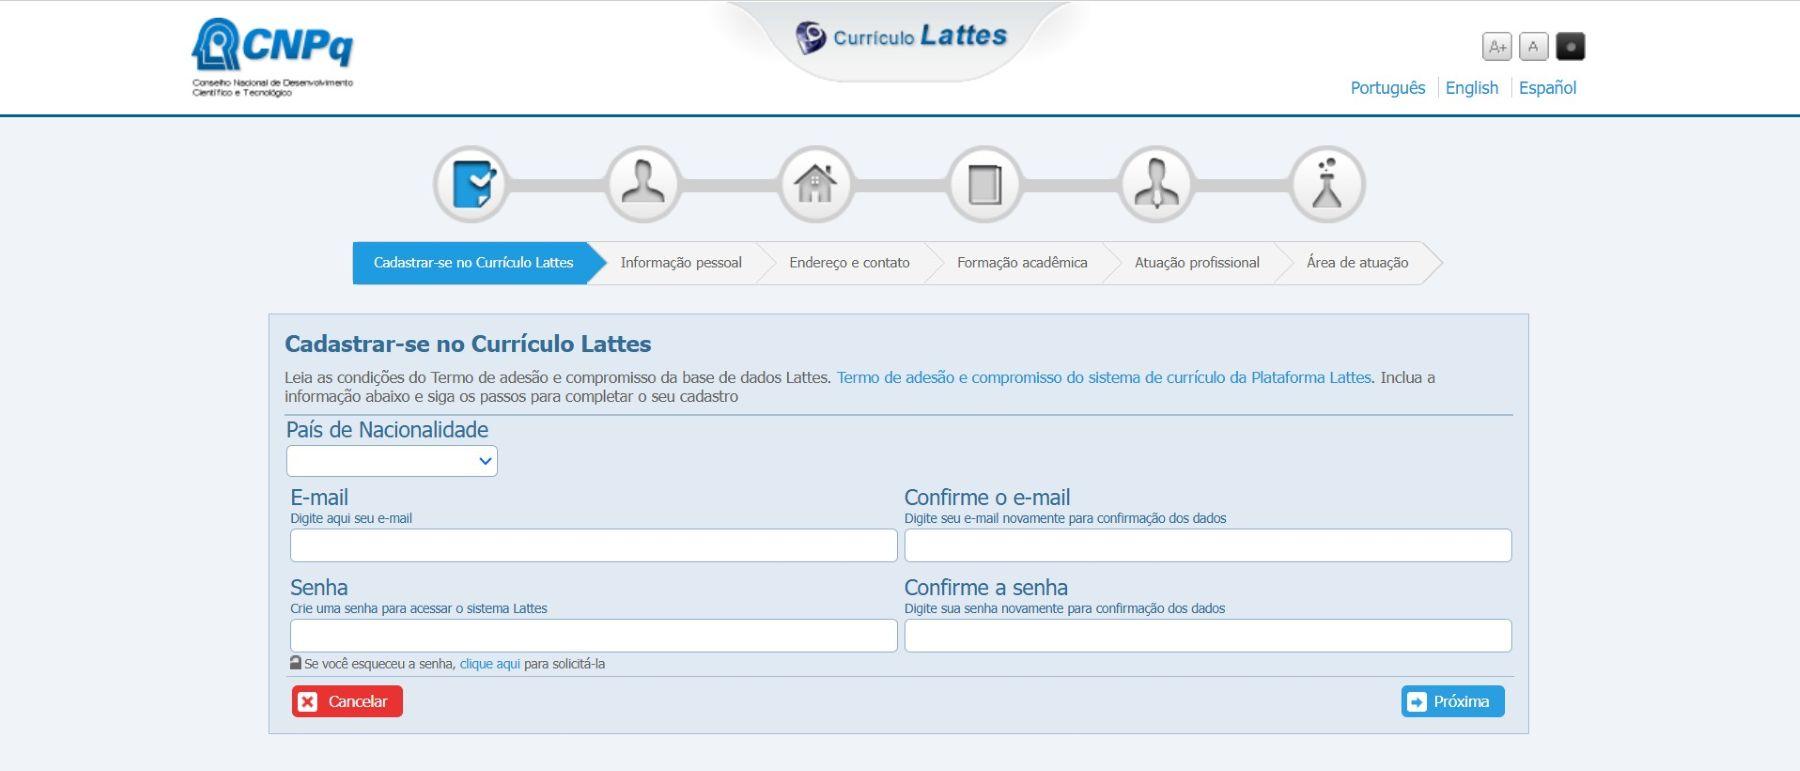
Task: Switch language to English
Action: (x=1472, y=88)
